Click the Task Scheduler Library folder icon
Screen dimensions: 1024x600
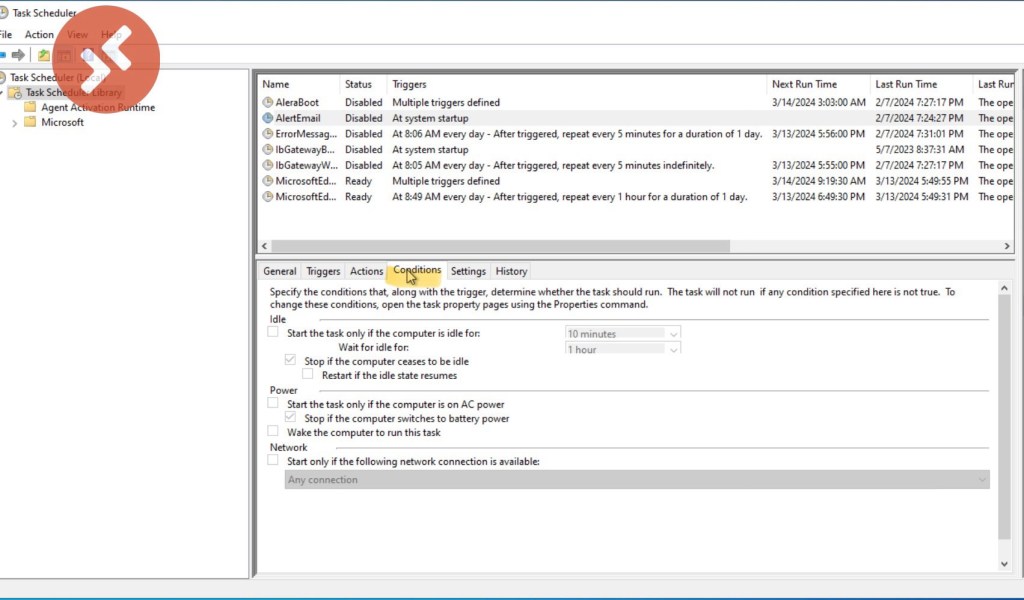coord(15,92)
